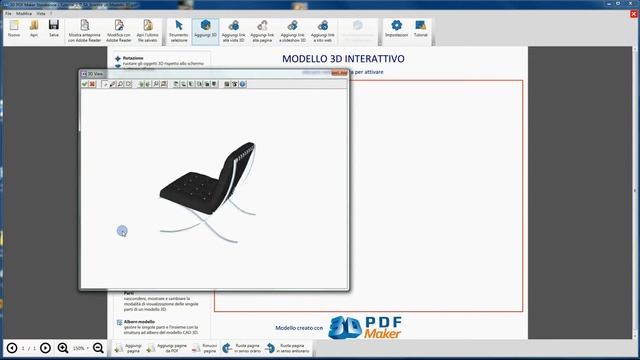Click Rimuovi pagina

204,348
